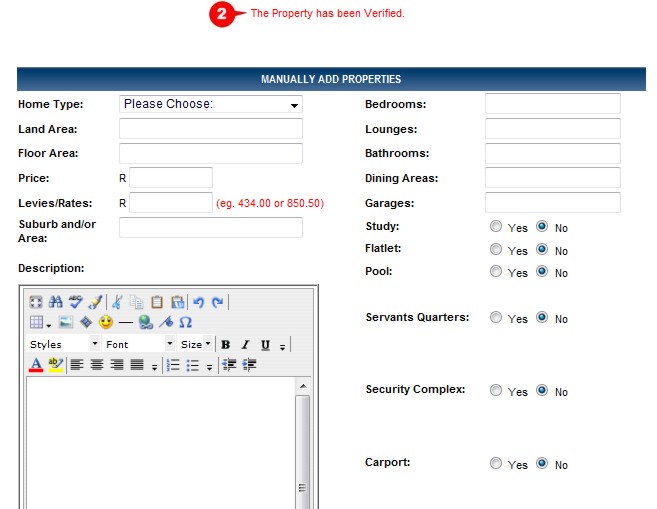Expand more options after underline button
The image size is (657, 509).
coord(283,347)
